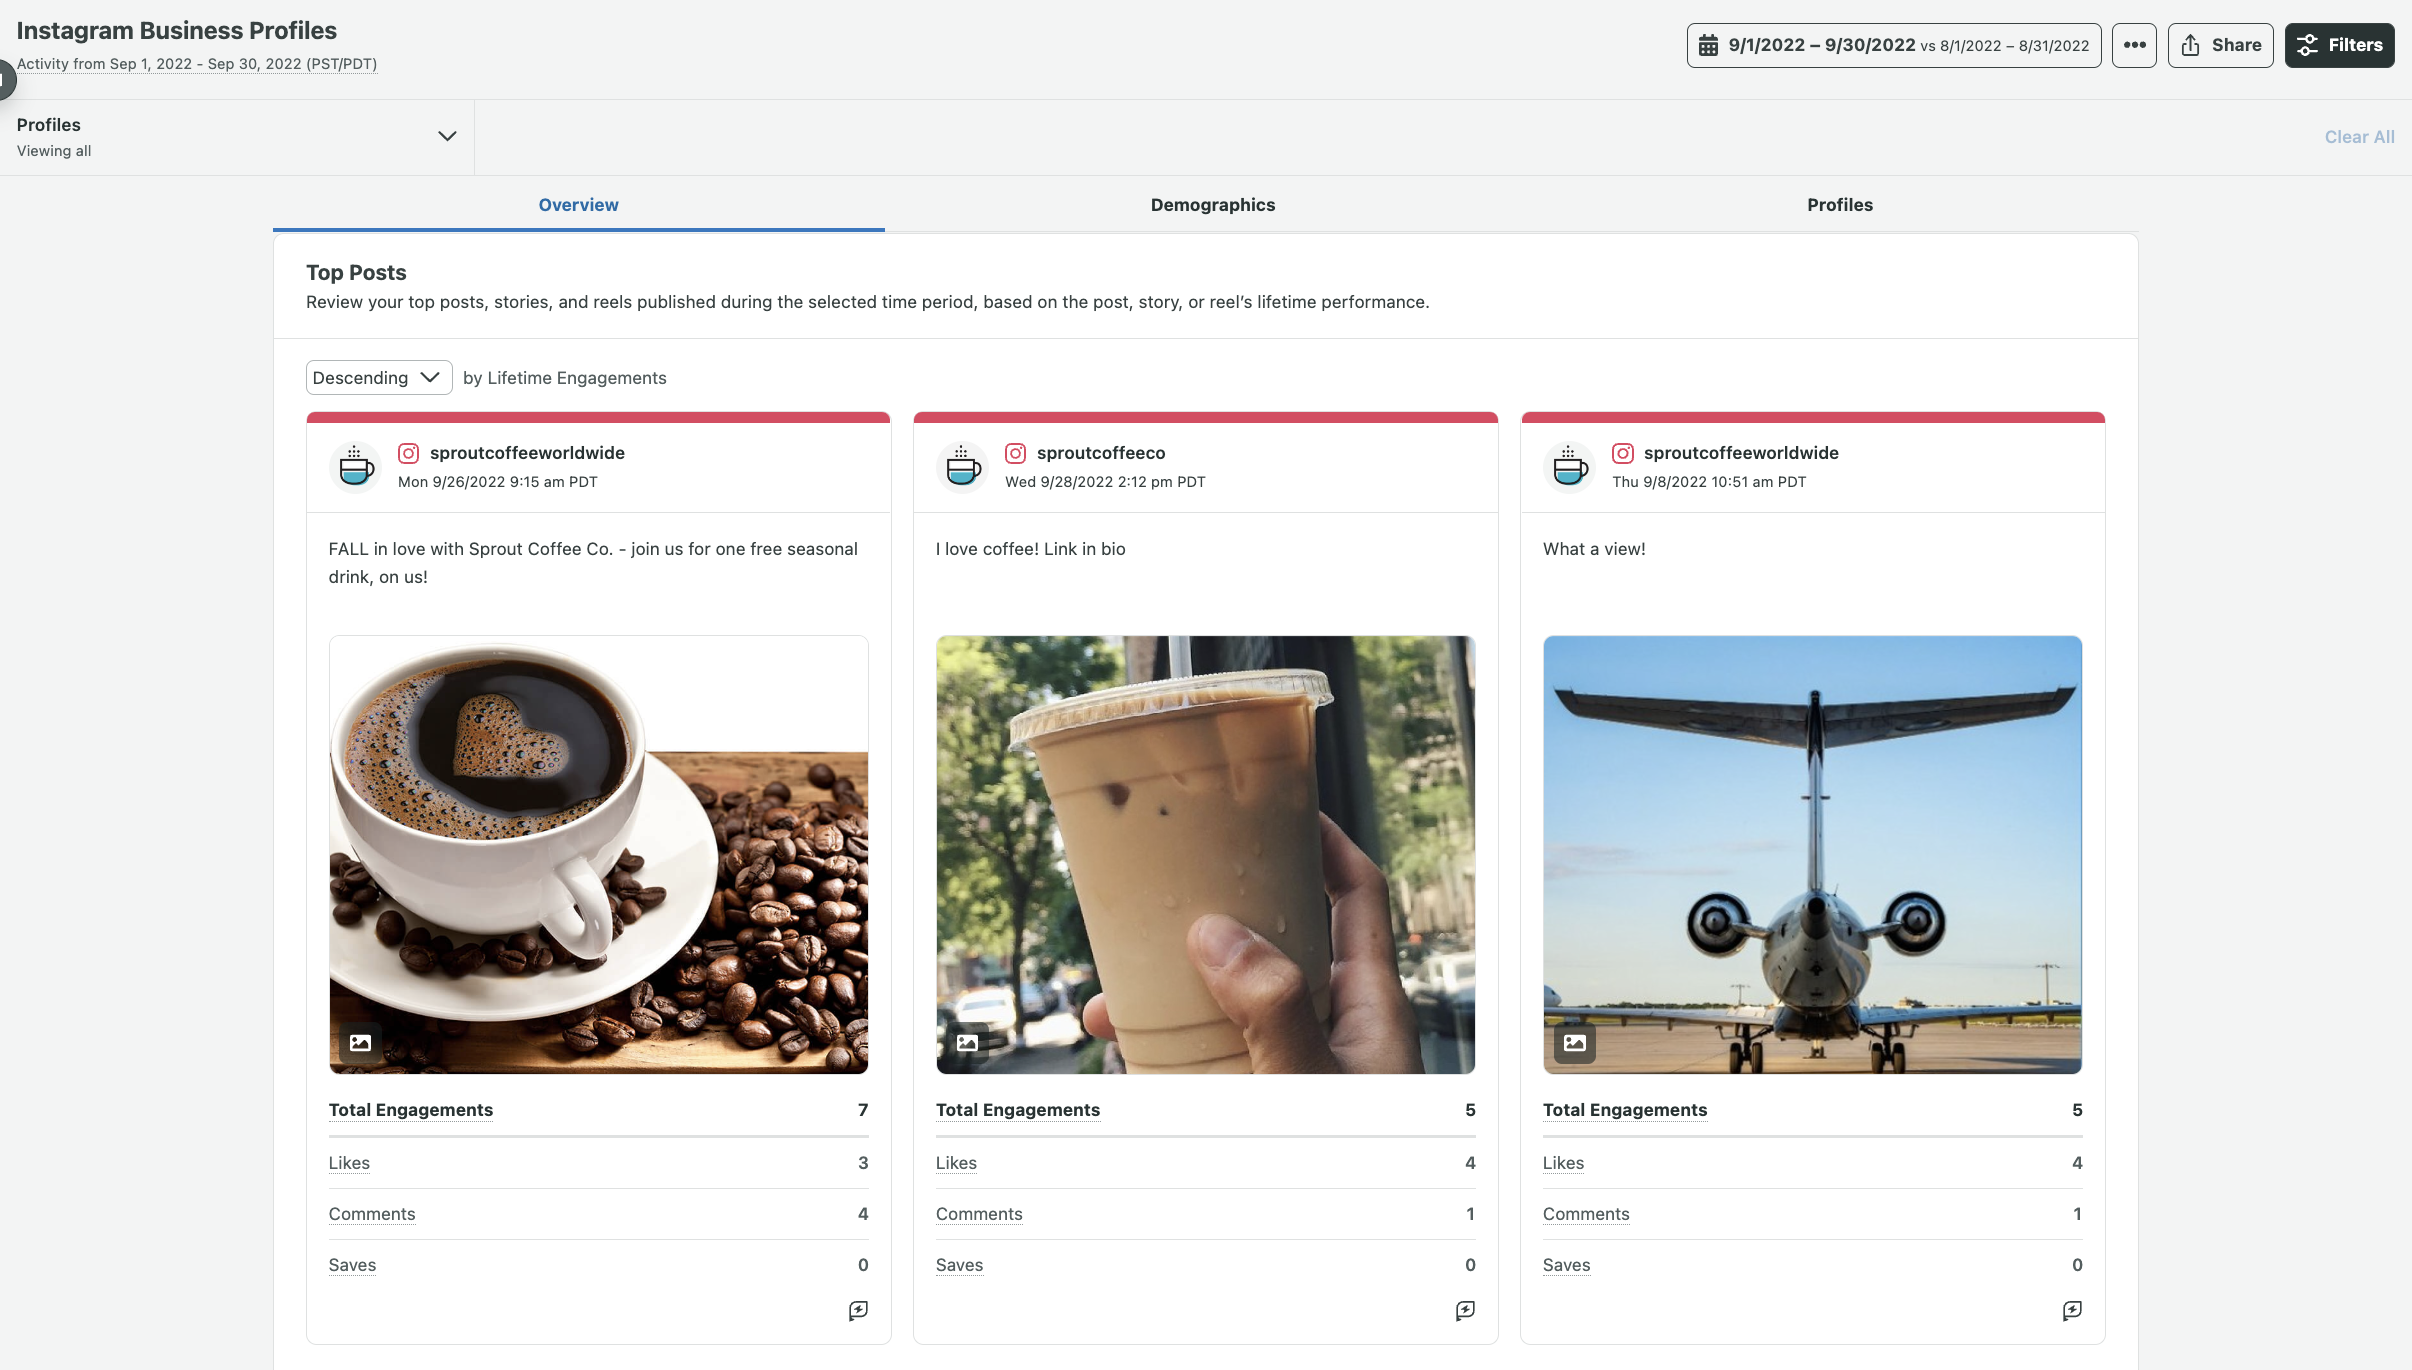Screen dimensions: 2412x1370
Task: Open the Filters panel
Action: point(2339,46)
